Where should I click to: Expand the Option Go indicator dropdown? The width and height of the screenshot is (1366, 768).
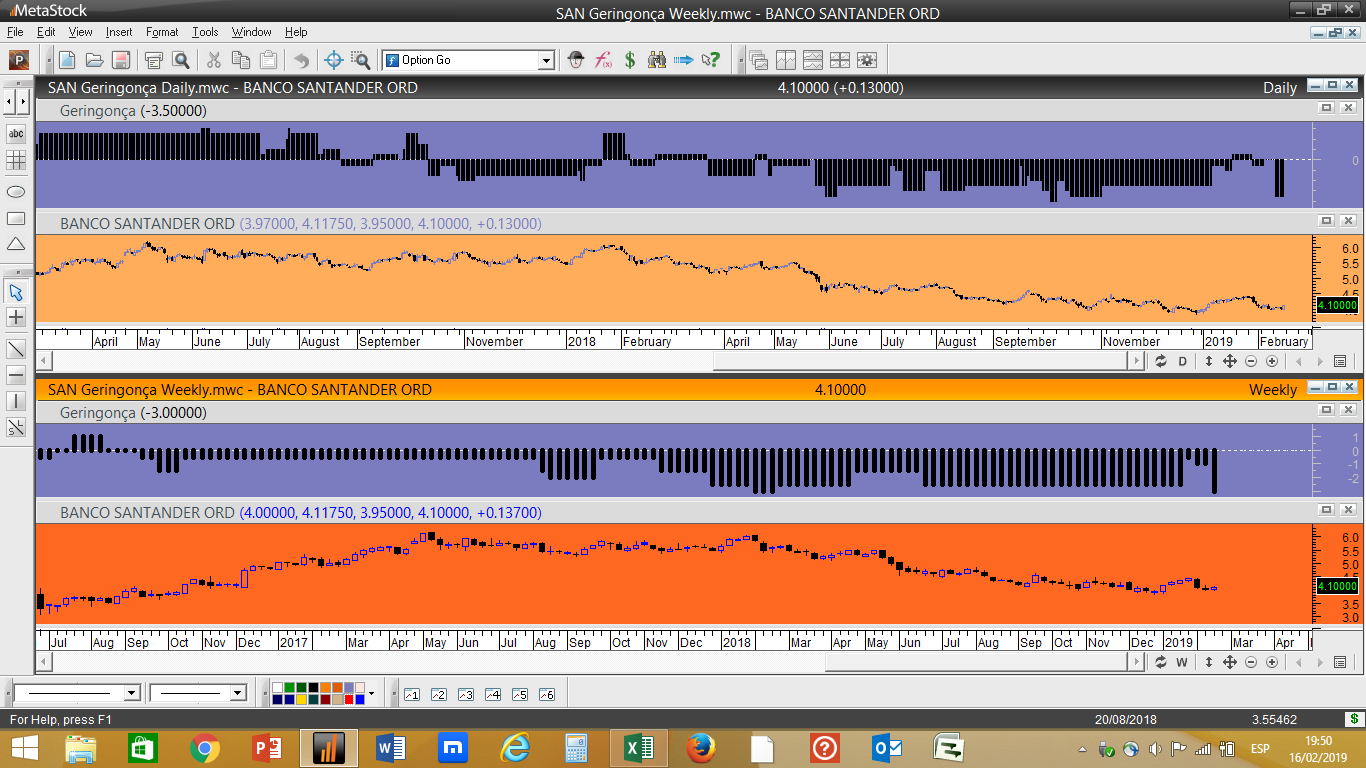click(546, 61)
